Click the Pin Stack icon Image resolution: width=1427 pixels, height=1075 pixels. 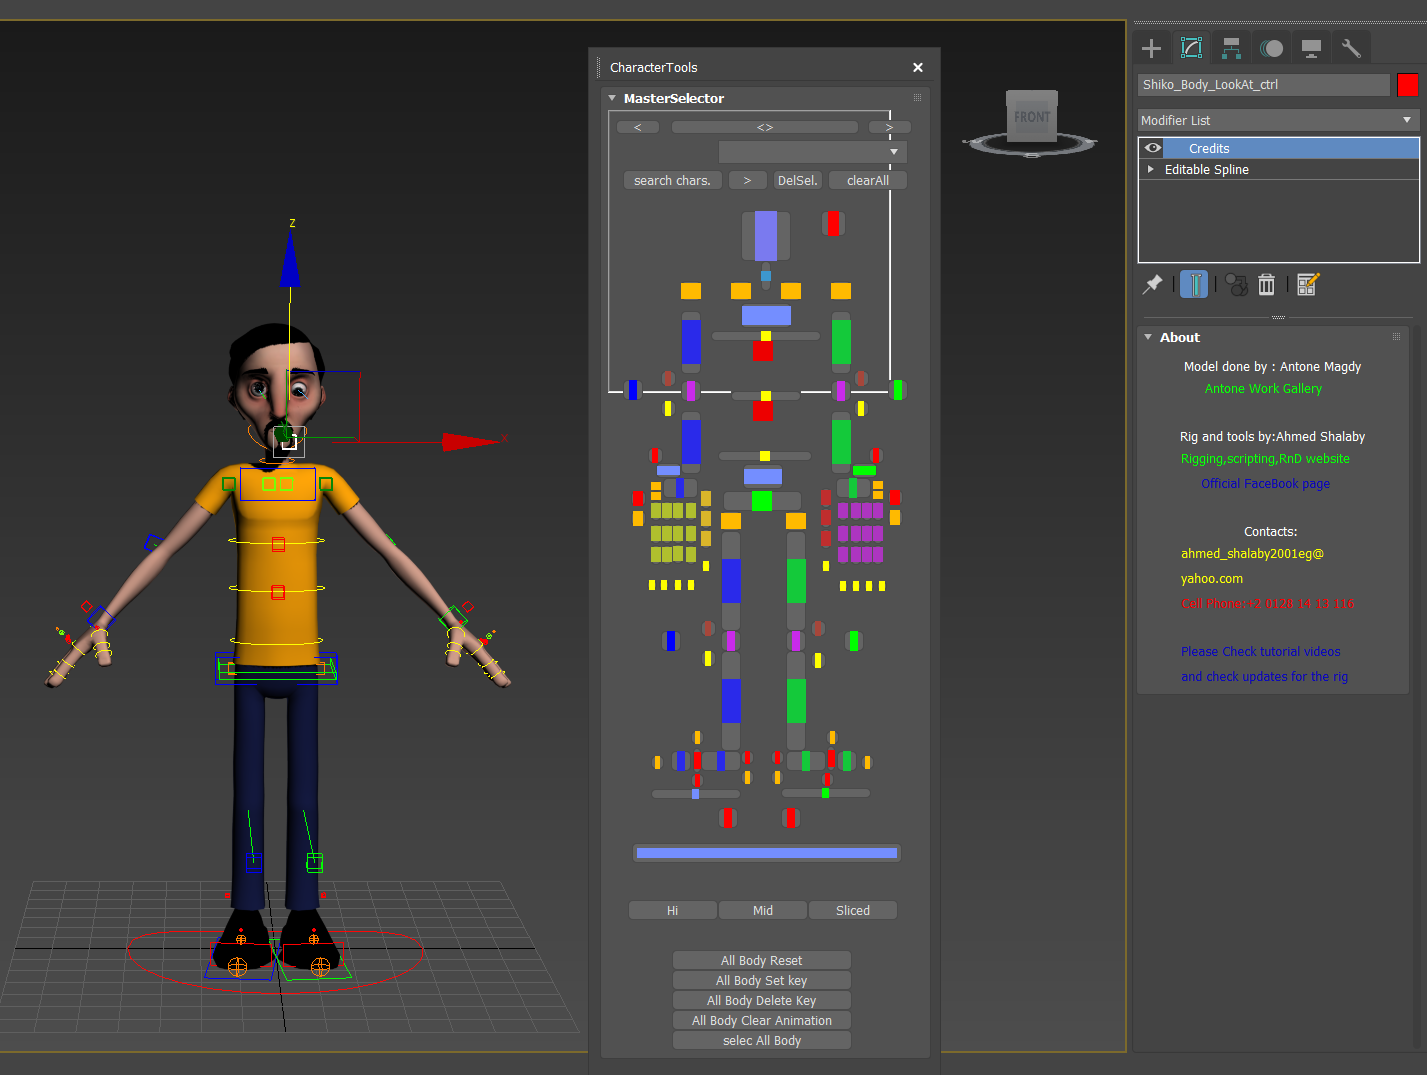(x=1153, y=285)
